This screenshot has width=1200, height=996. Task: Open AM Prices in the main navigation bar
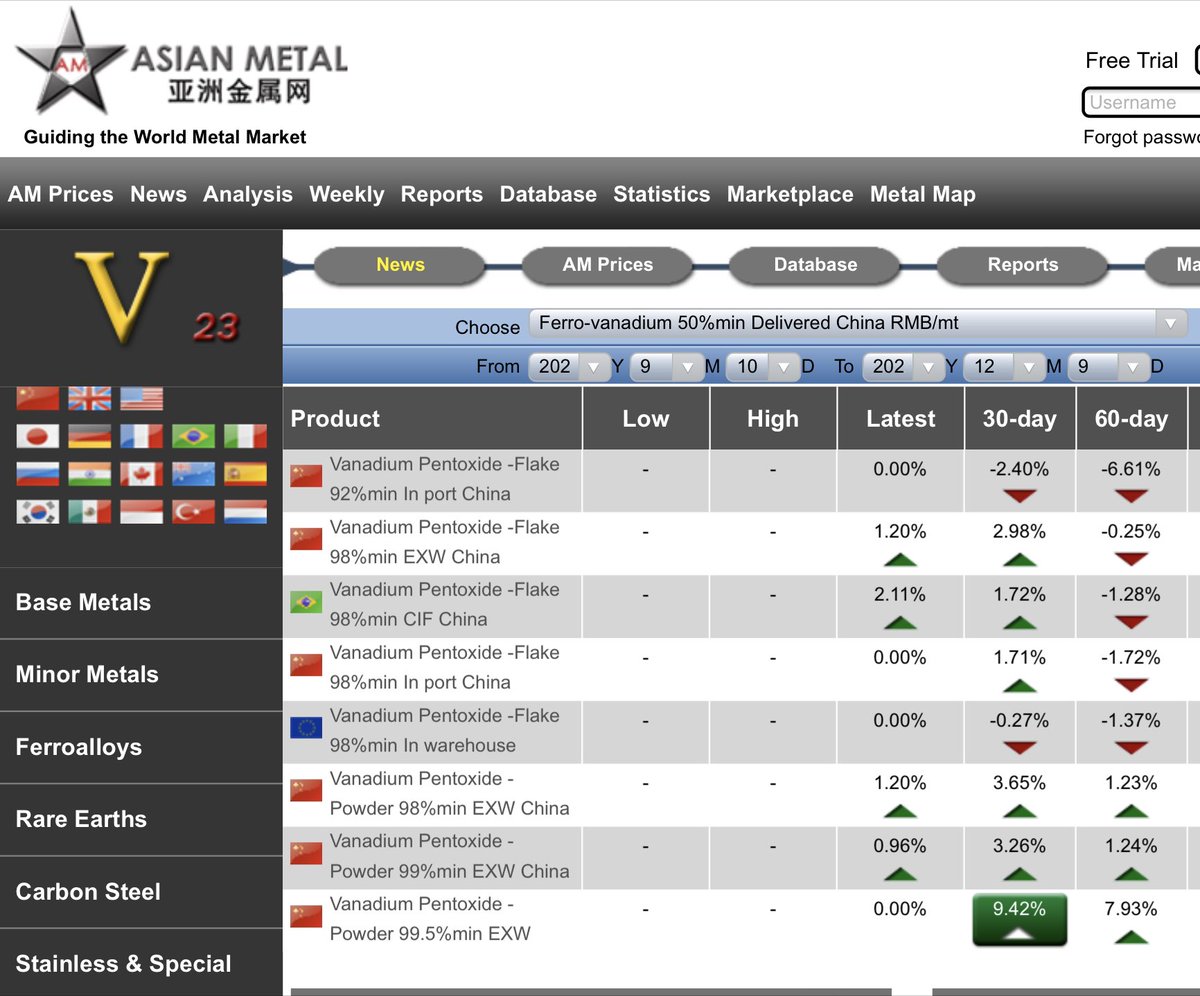coord(61,195)
